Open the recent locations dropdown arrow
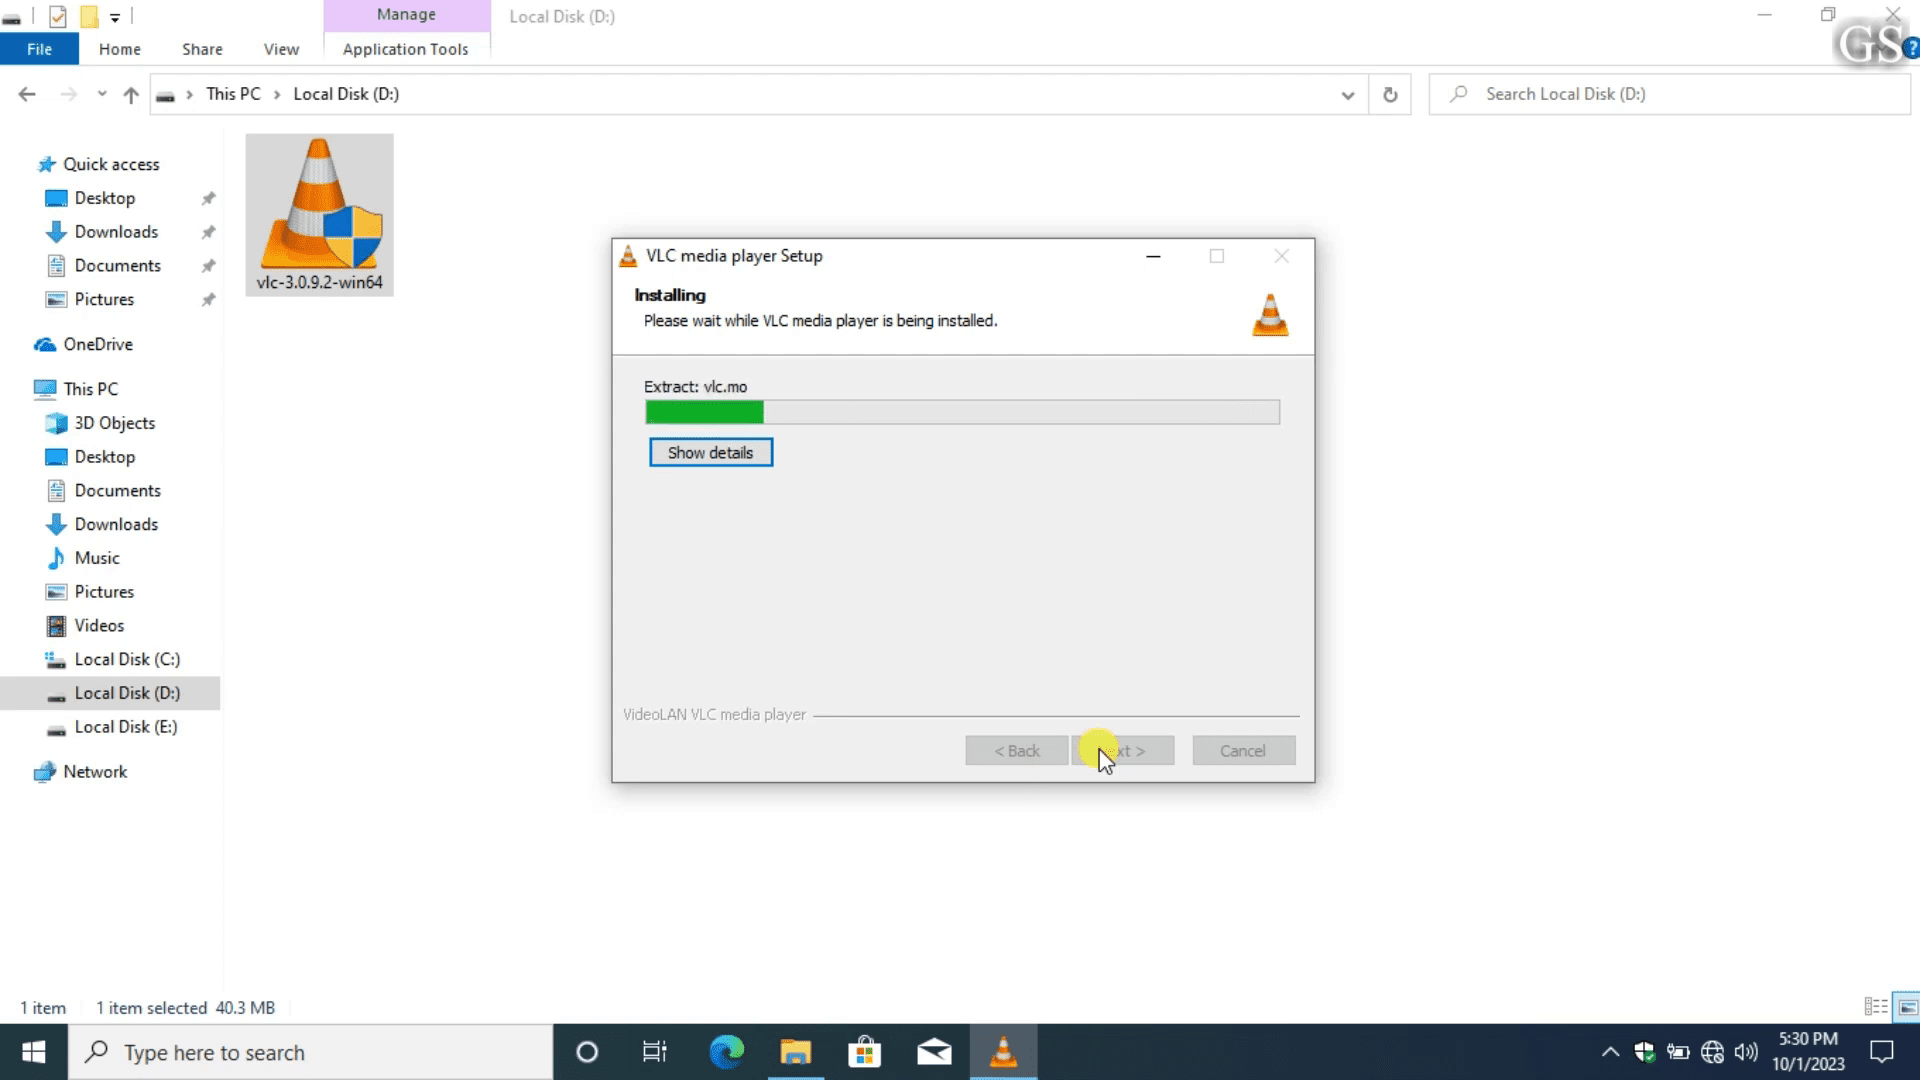Viewport: 1920px width, 1080px height. coord(101,94)
